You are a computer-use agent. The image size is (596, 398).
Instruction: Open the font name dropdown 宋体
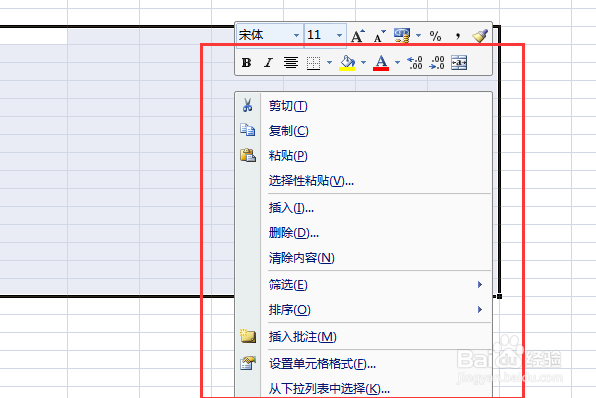coord(296,35)
